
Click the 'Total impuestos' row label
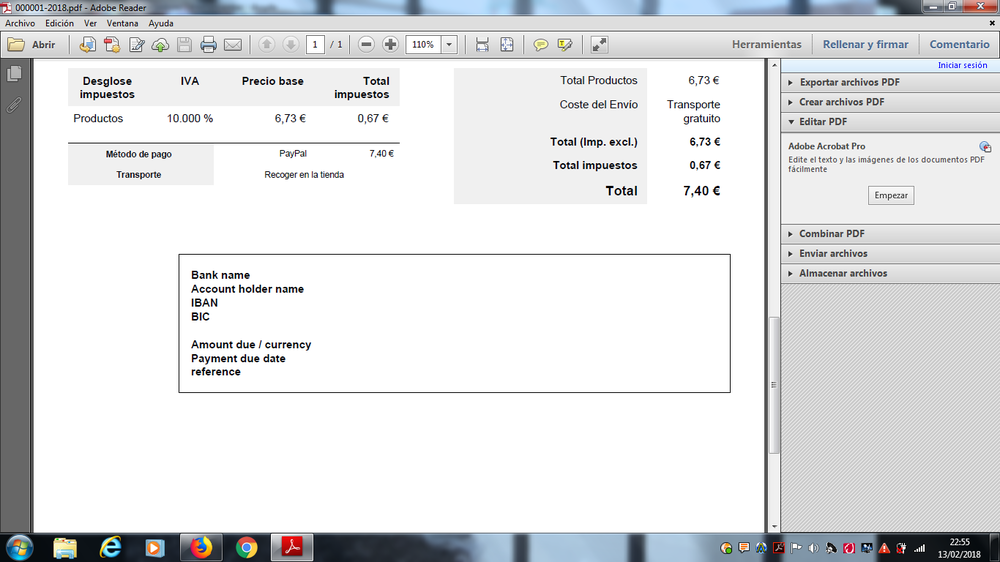pos(595,165)
